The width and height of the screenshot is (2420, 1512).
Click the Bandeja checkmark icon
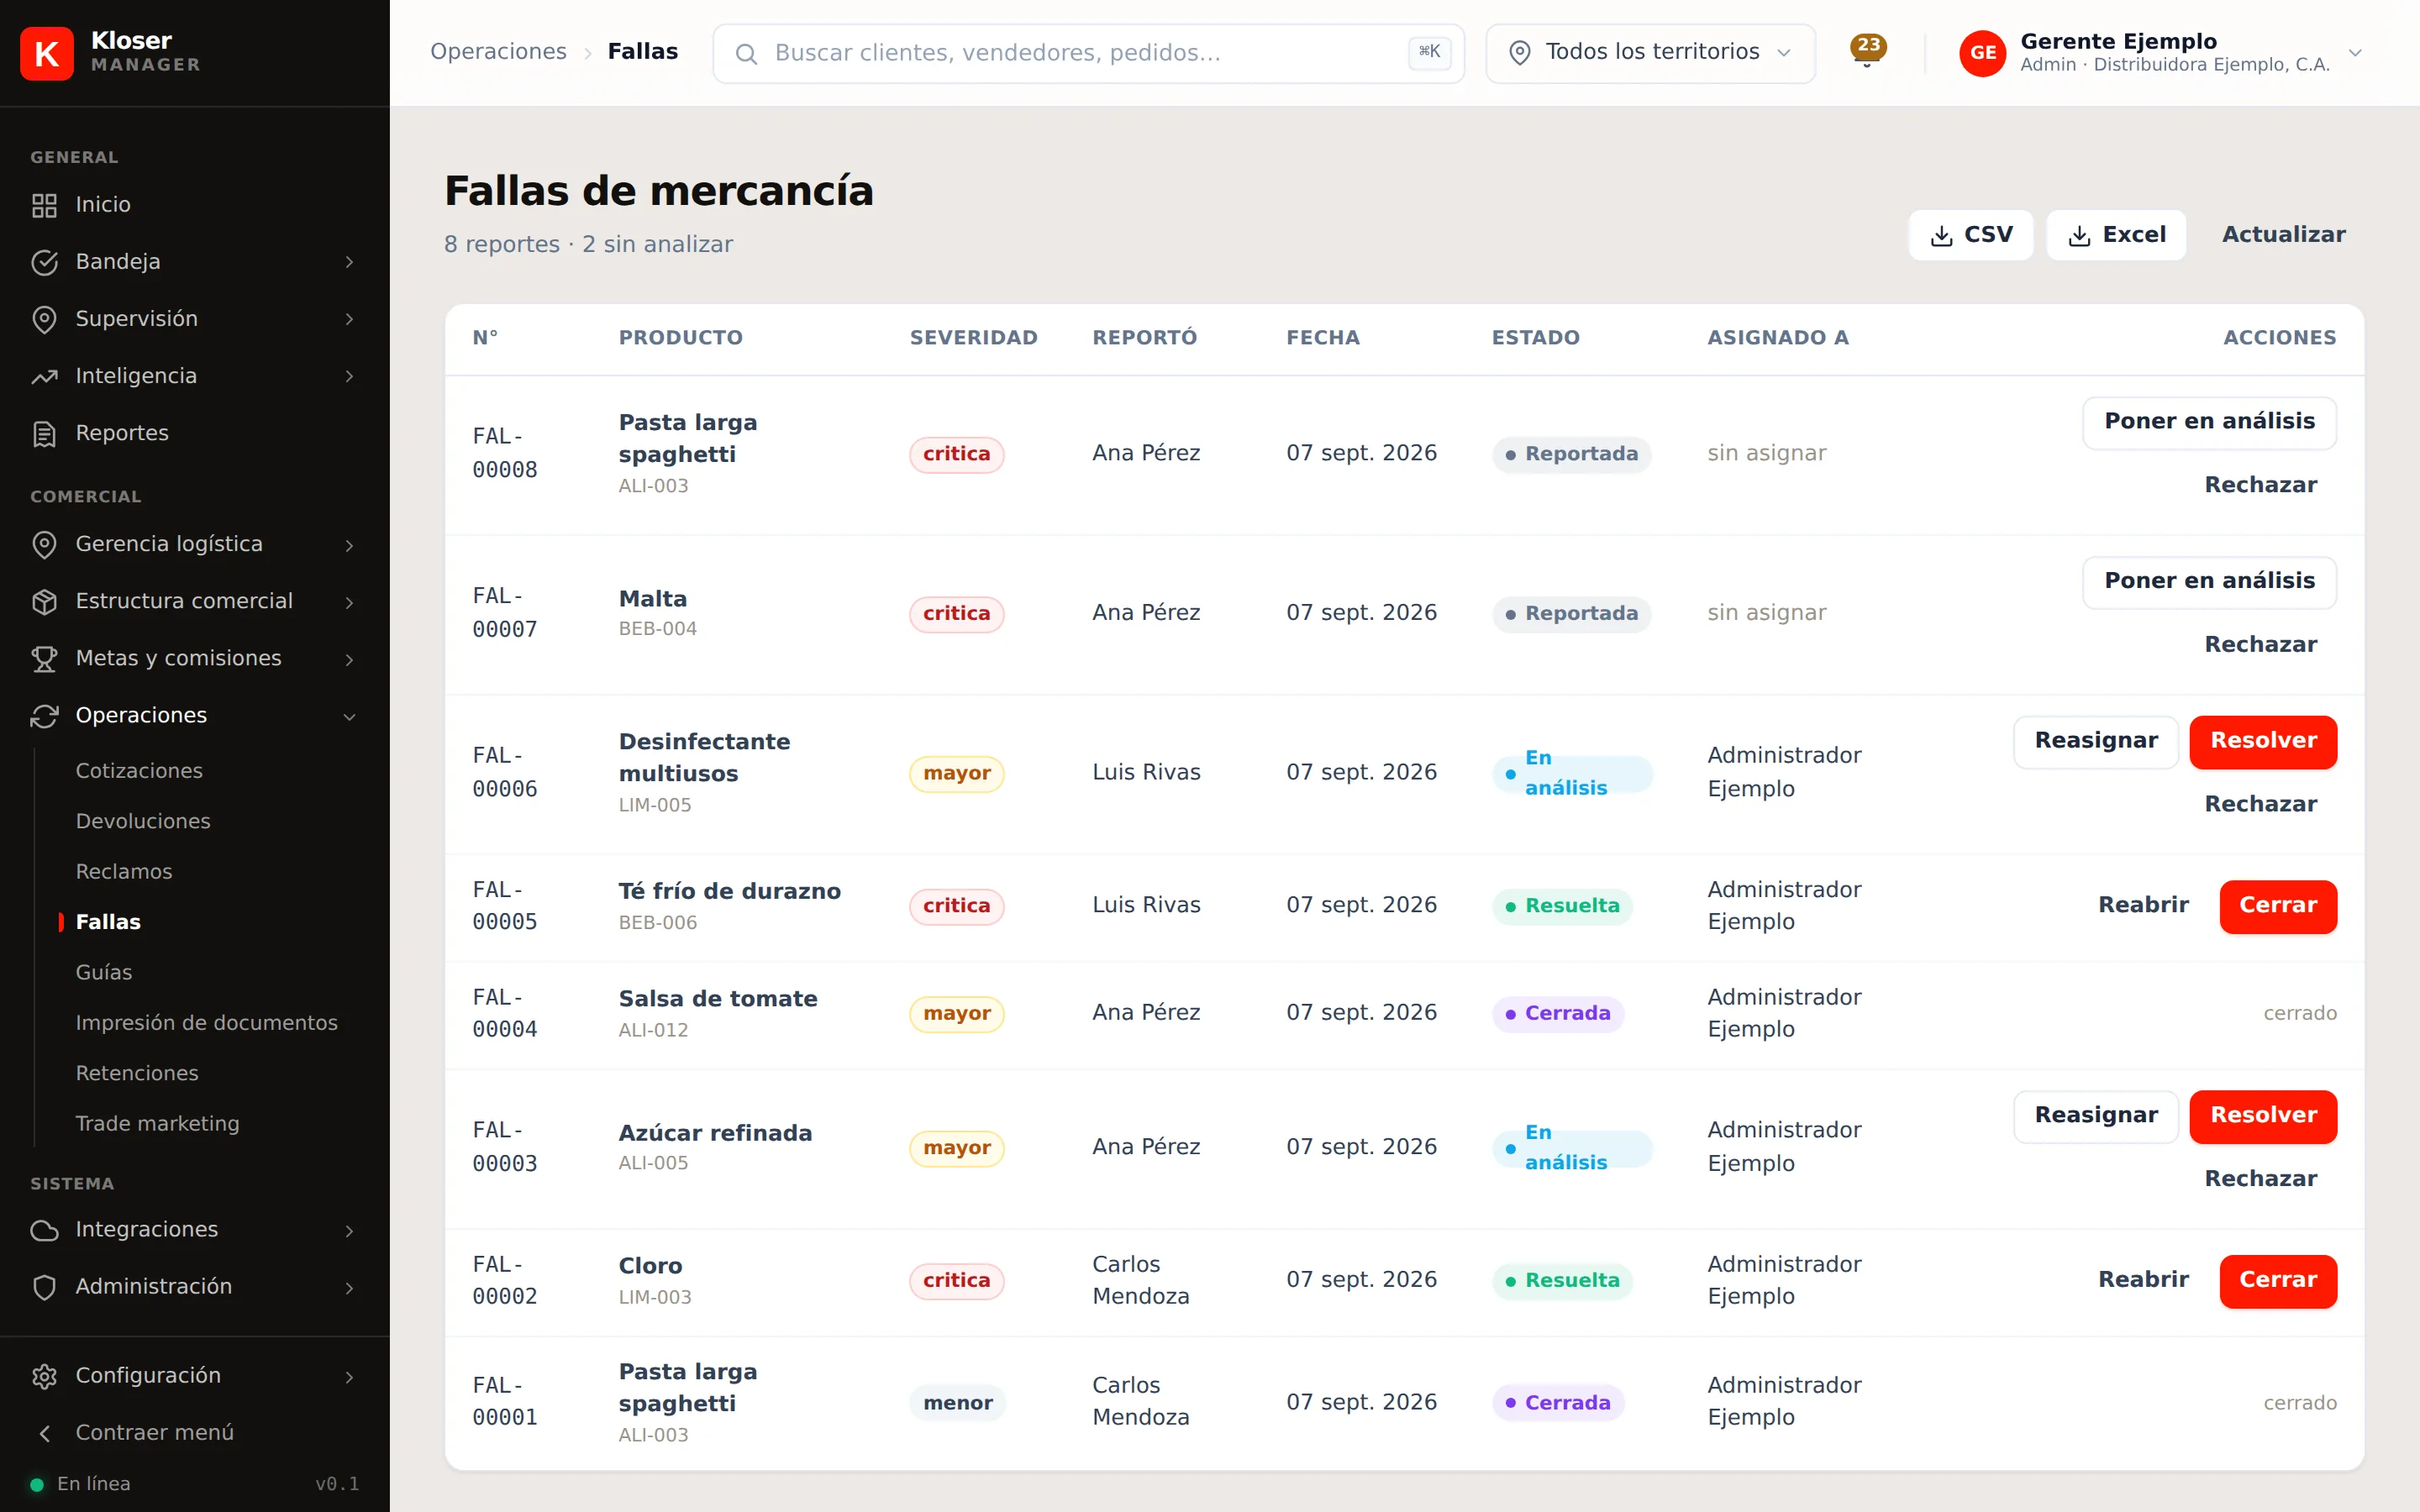point(44,262)
